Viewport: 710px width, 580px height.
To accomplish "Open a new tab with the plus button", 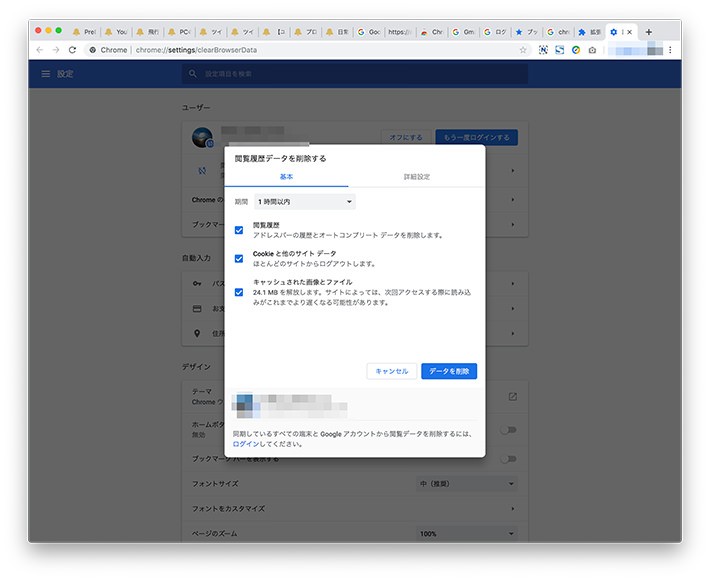I will [649, 32].
